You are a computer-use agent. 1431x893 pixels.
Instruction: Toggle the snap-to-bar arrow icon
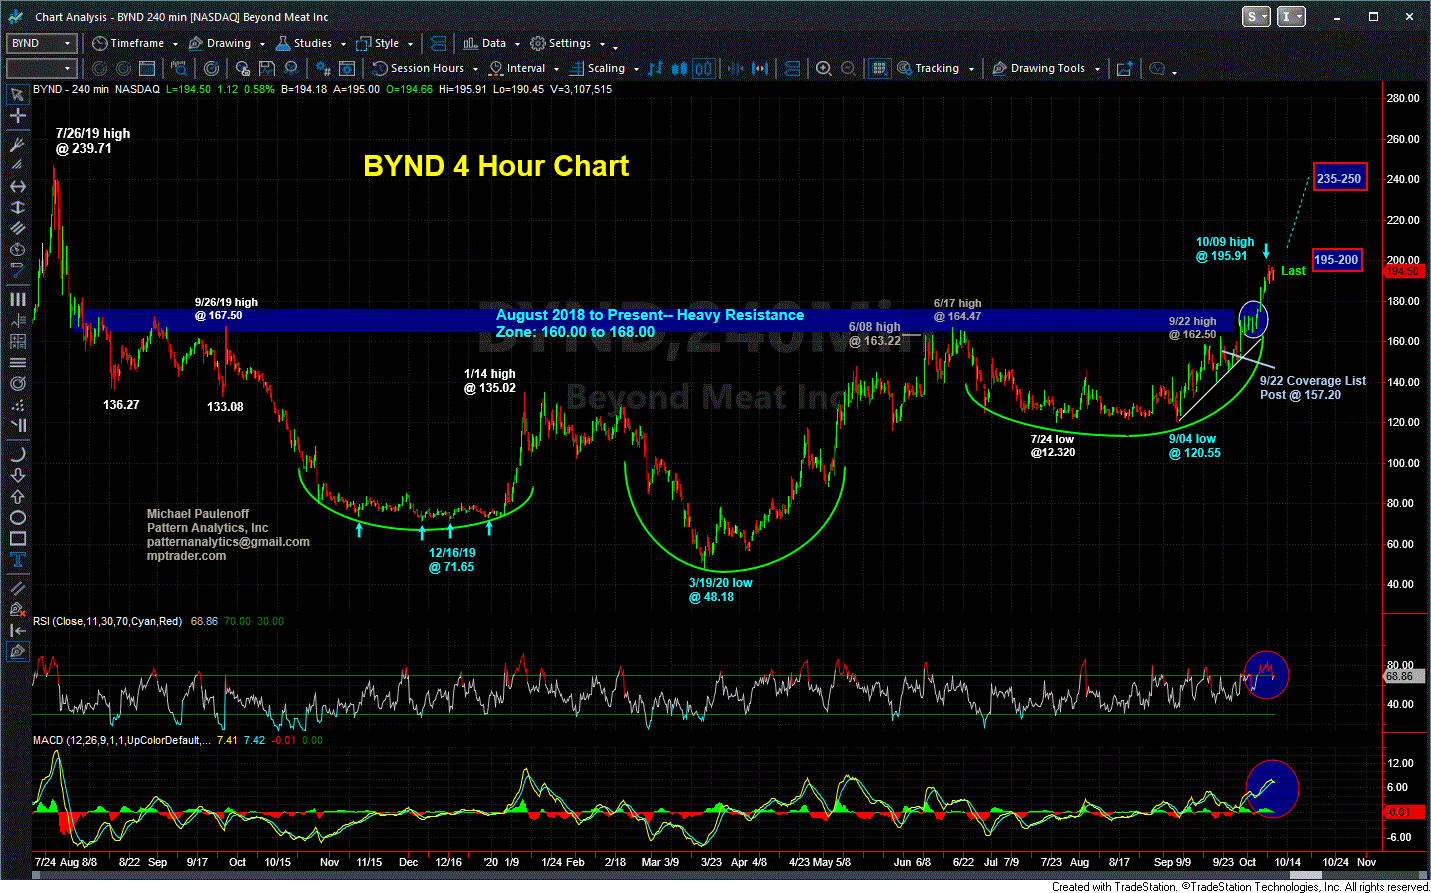(x=17, y=630)
